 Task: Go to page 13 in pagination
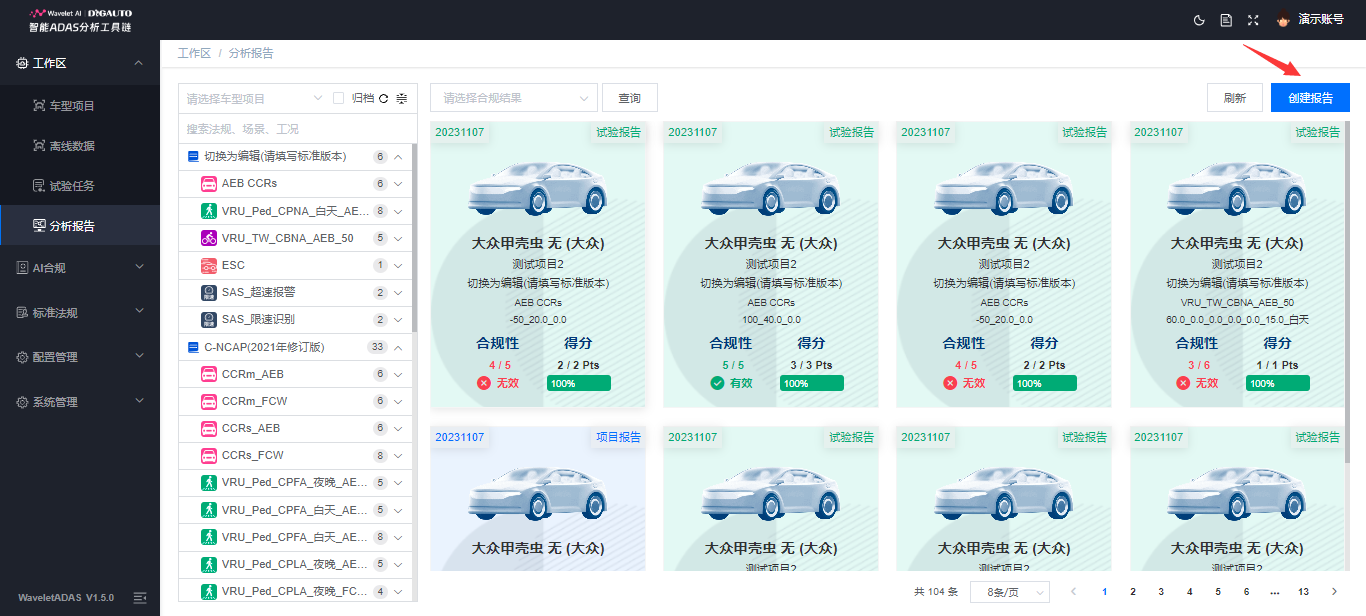[1303, 591]
